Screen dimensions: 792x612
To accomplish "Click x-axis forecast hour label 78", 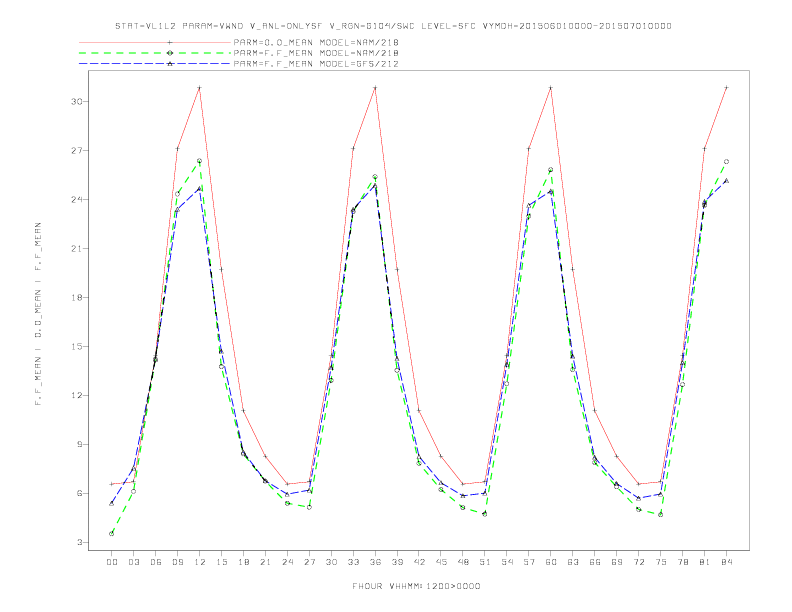I will tap(682, 562).
